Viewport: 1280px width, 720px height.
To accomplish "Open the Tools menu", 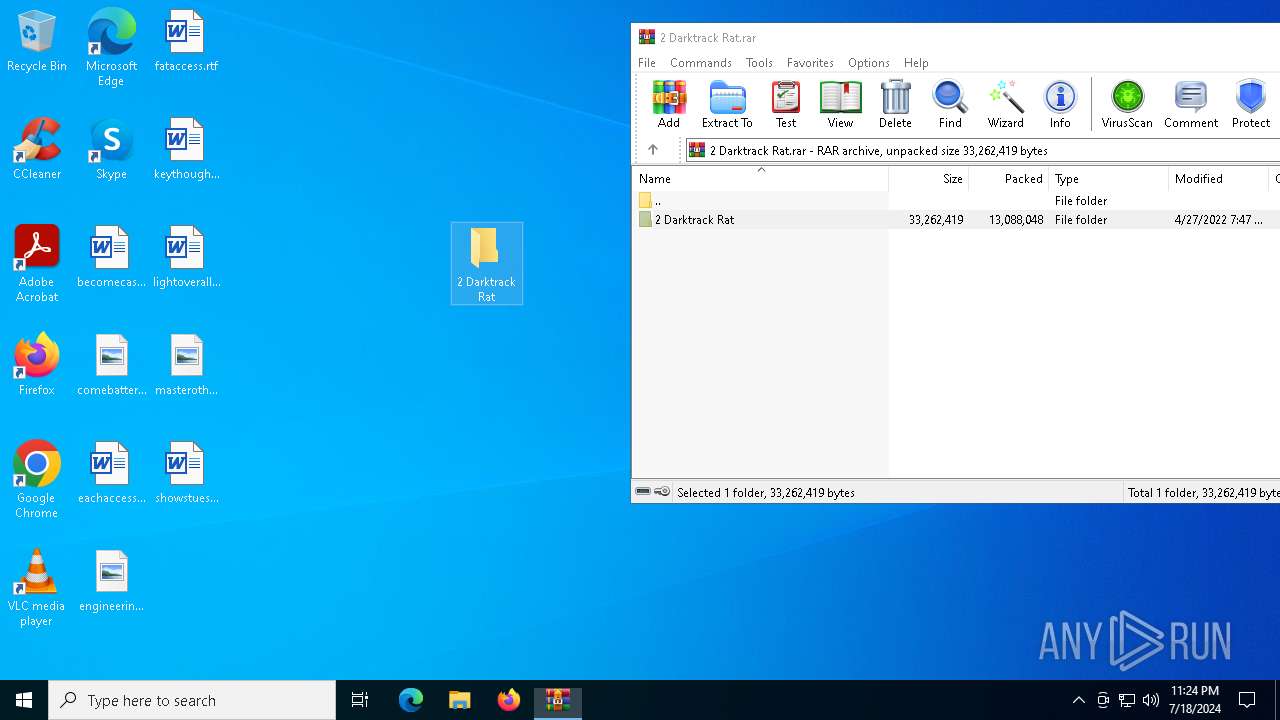I will [x=759, y=62].
